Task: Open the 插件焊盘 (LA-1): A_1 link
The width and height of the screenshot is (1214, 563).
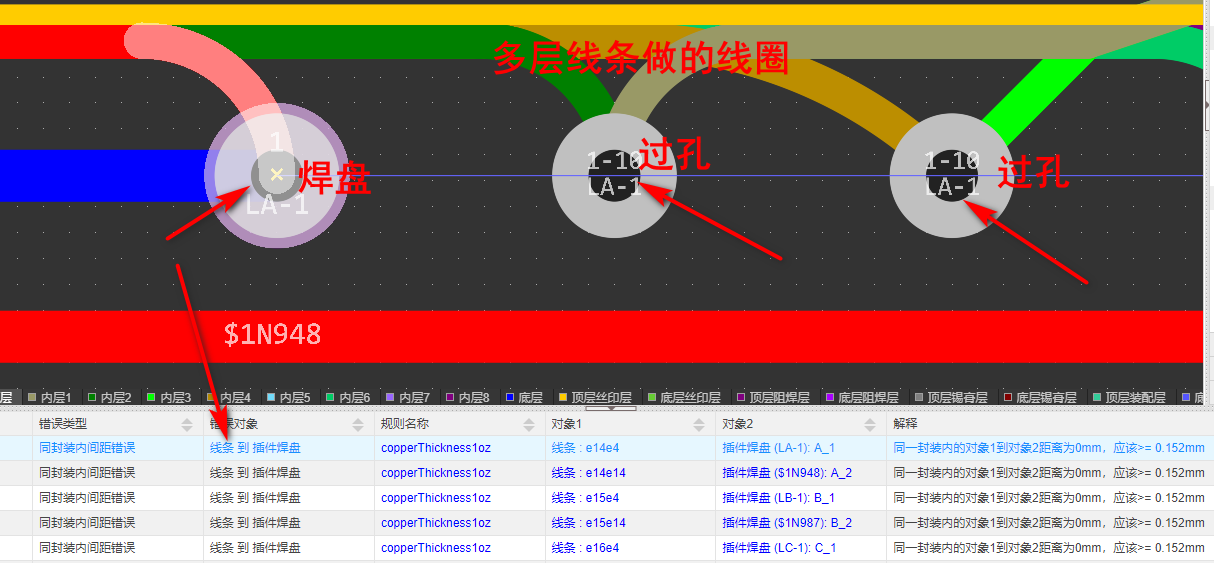Action: (778, 448)
